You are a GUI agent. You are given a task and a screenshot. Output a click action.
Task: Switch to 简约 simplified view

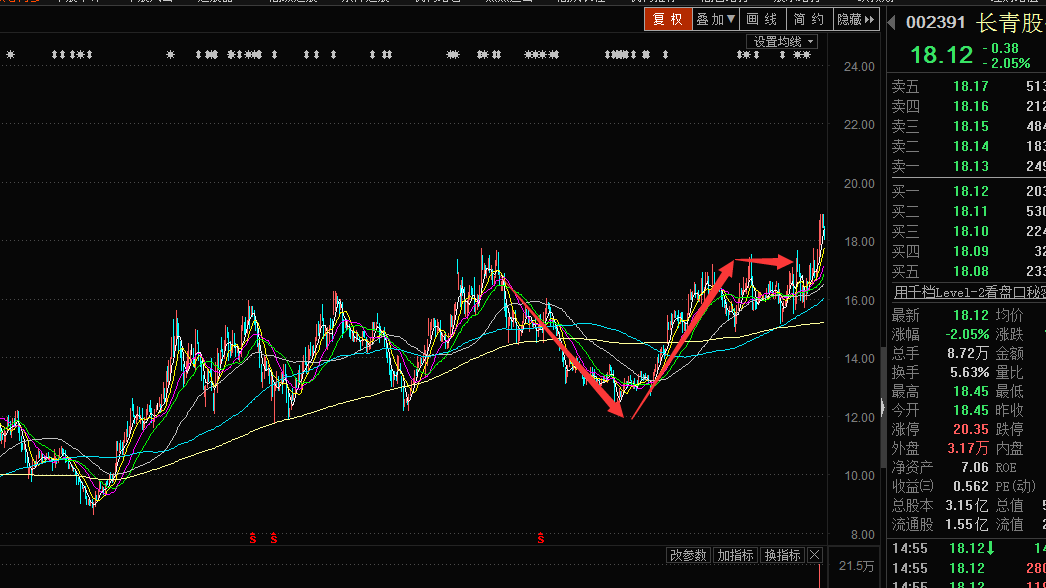tap(809, 19)
